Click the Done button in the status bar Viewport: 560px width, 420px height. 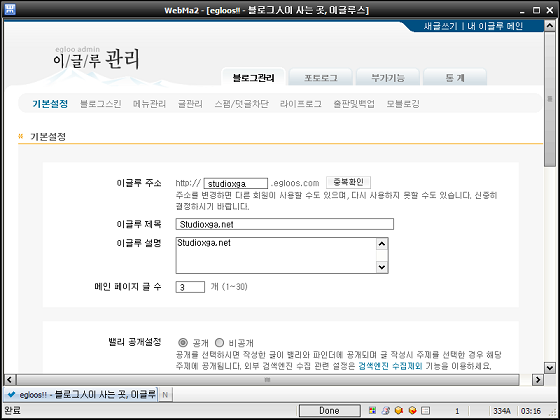coord(329,411)
